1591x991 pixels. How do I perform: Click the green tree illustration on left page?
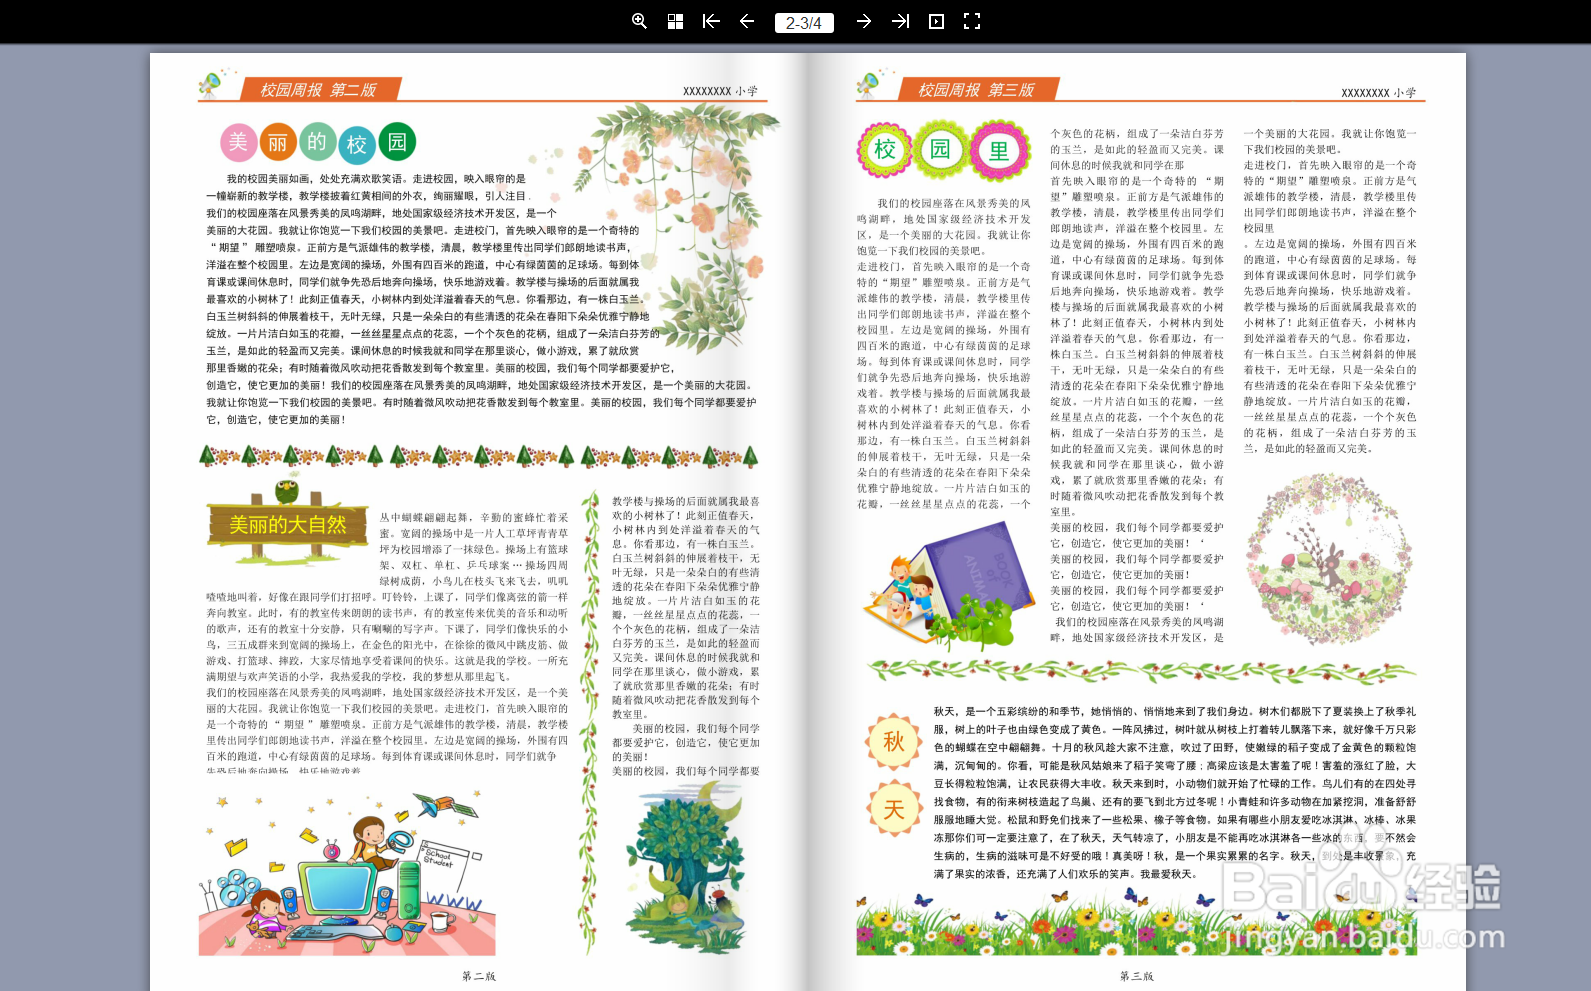(x=686, y=866)
